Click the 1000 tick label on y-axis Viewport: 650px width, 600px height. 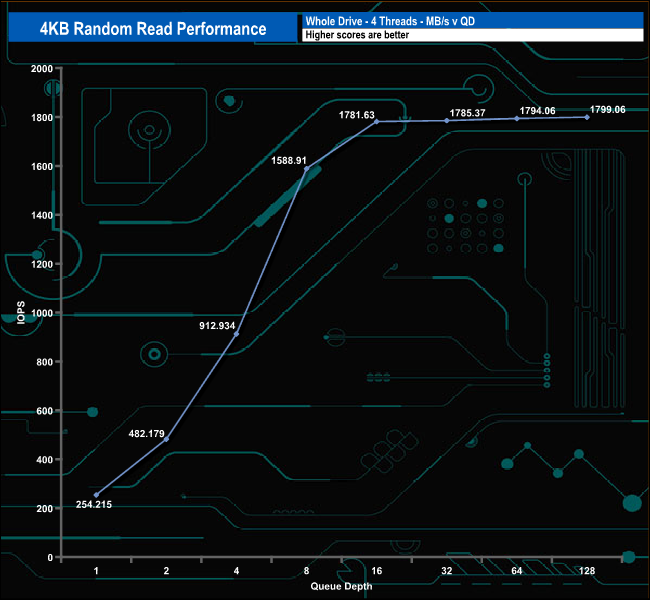pyautogui.click(x=42, y=313)
